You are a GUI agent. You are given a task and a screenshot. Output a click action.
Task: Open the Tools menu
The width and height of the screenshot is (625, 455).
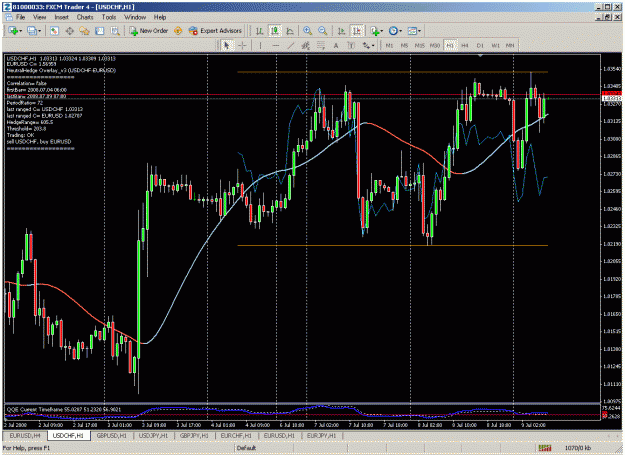tap(108, 17)
